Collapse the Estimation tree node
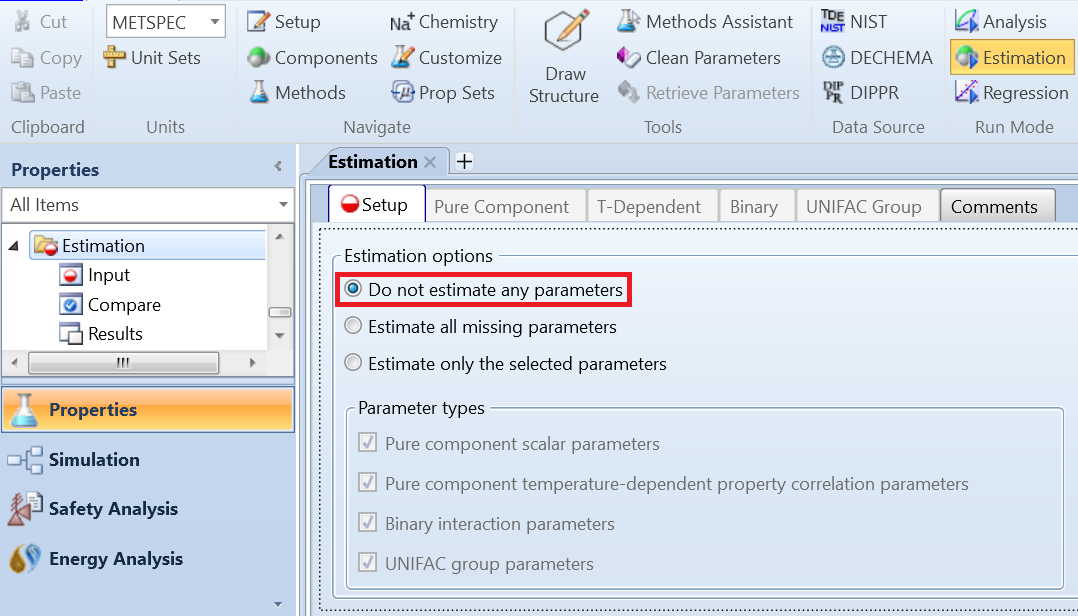 point(14,245)
